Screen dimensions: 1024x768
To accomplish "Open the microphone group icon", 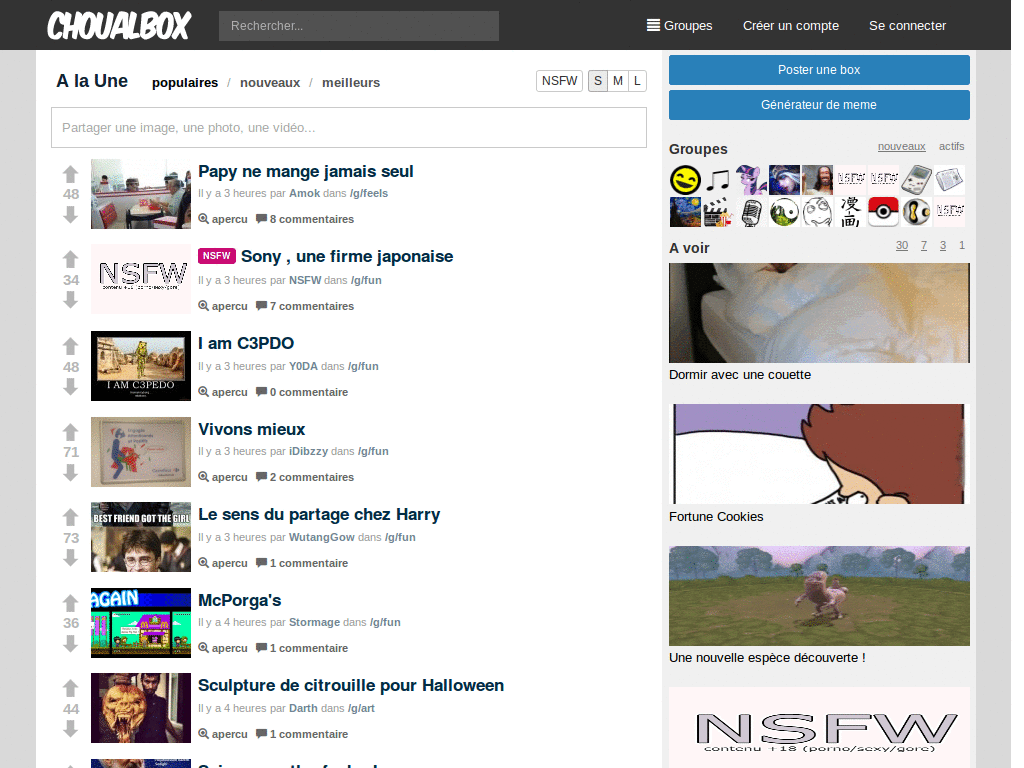I will [751, 212].
